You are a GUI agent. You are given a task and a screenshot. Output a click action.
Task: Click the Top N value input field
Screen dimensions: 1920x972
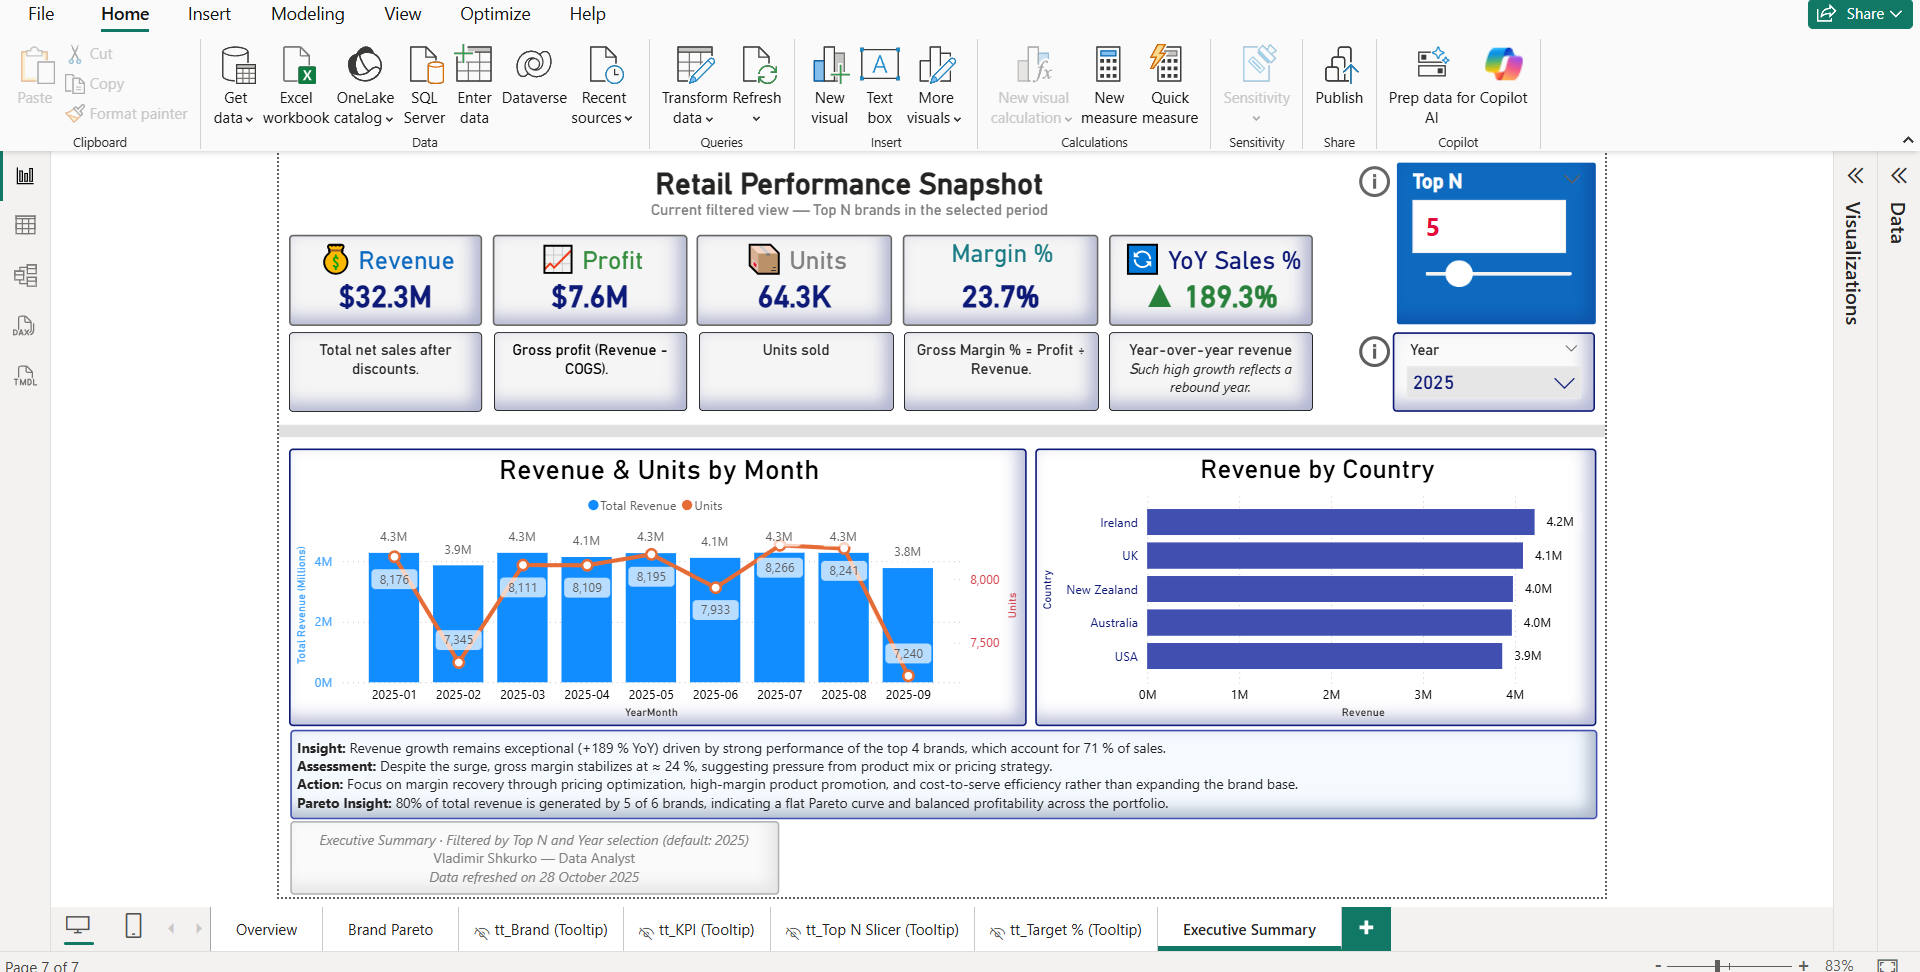pyautogui.click(x=1488, y=227)
